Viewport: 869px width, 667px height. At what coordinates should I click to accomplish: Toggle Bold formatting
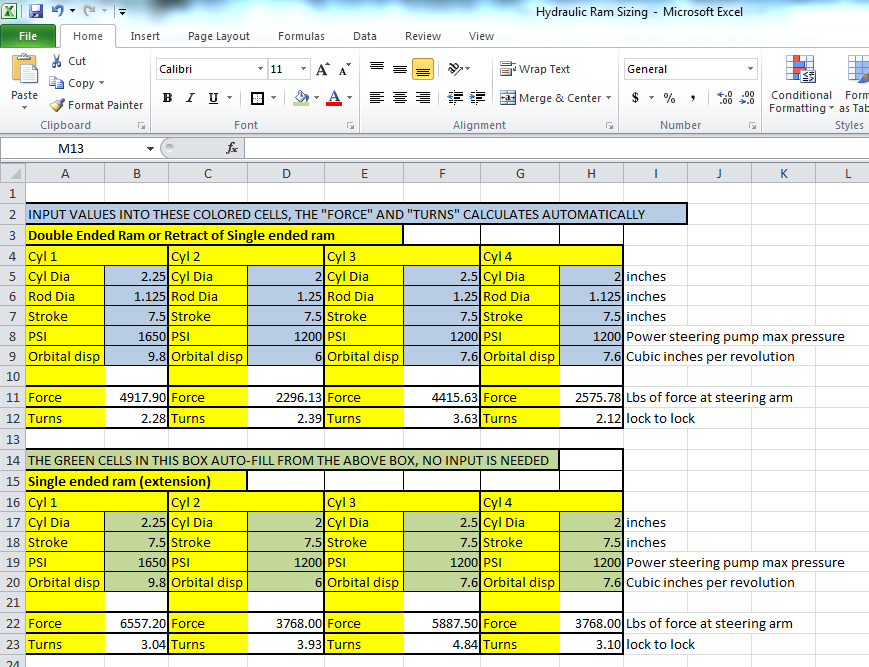[168, 98]
